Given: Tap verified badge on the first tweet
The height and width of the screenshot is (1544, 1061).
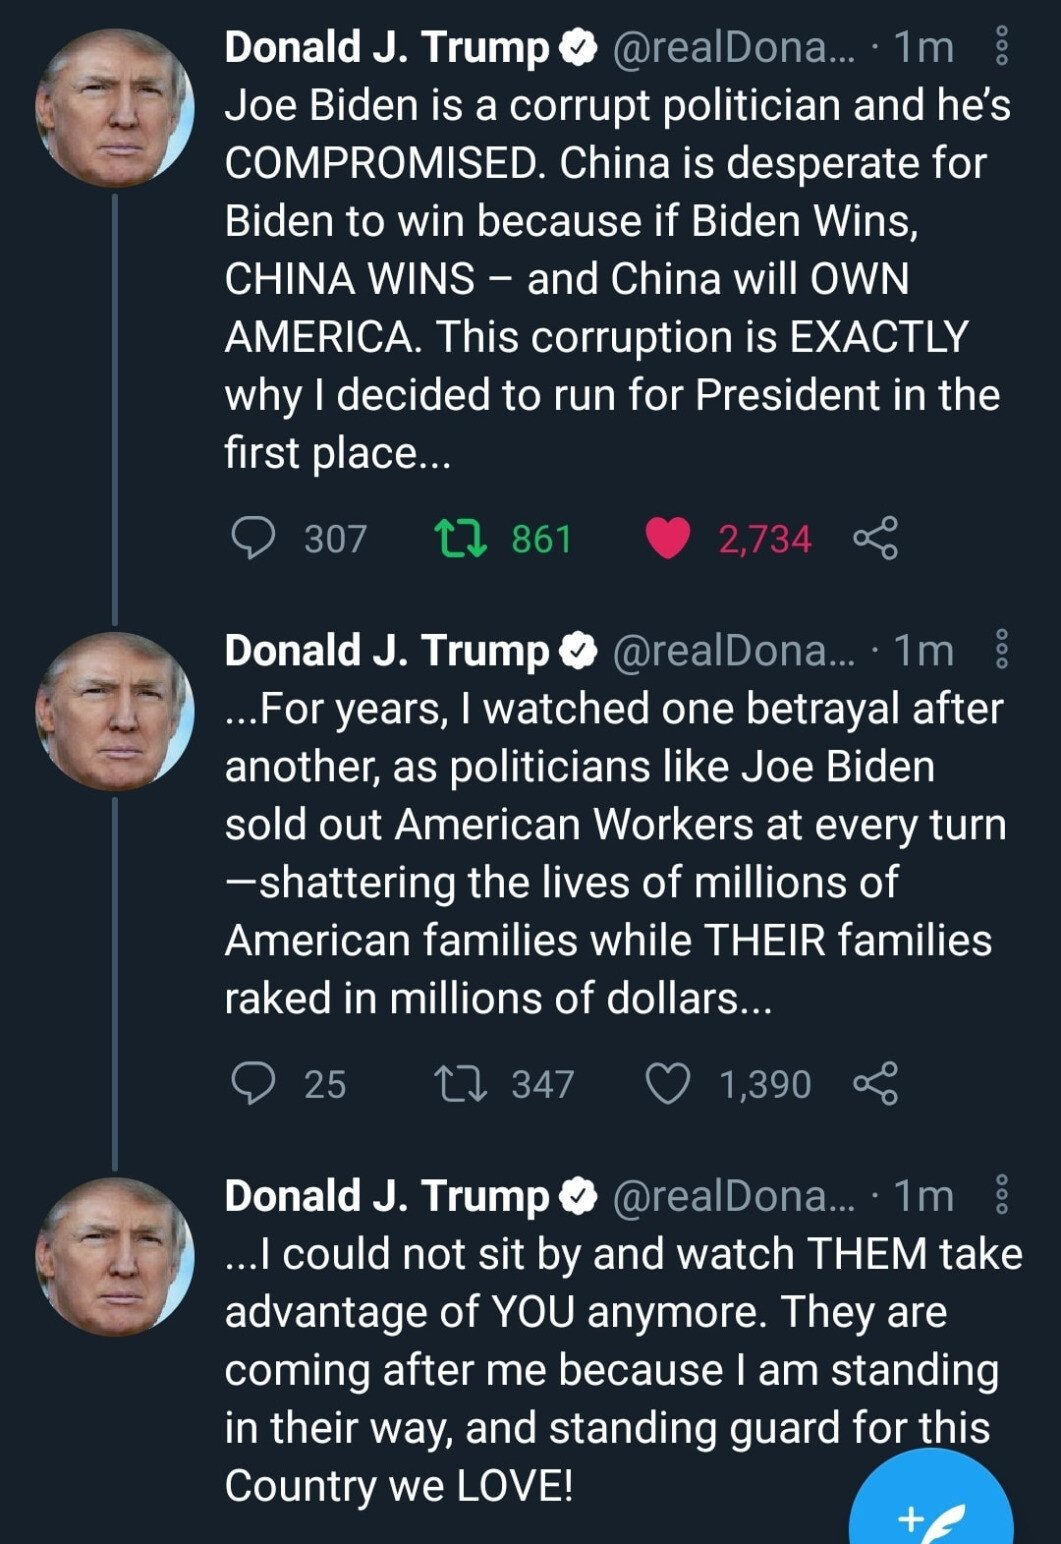Looking at the screenshot, I should tap(578, 48).
